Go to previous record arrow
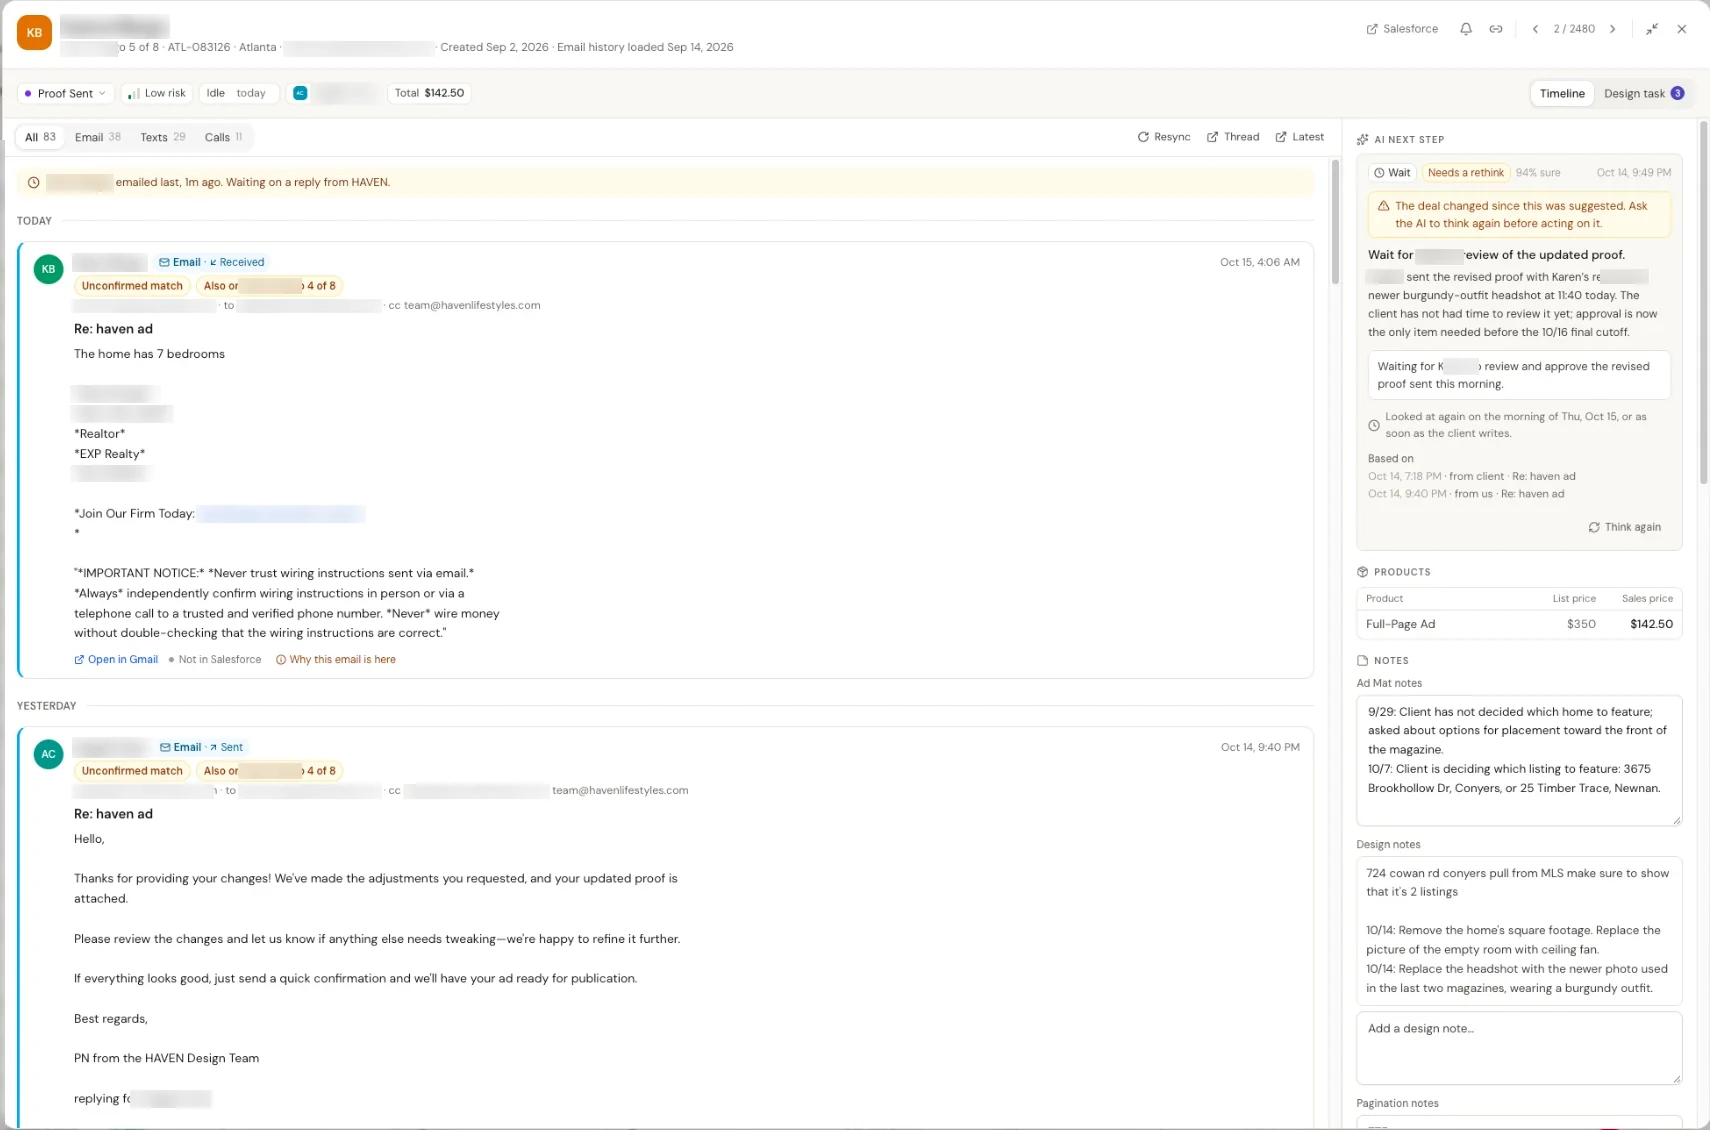Viewport: 1710px width, 1130px height. (1535, 29)
